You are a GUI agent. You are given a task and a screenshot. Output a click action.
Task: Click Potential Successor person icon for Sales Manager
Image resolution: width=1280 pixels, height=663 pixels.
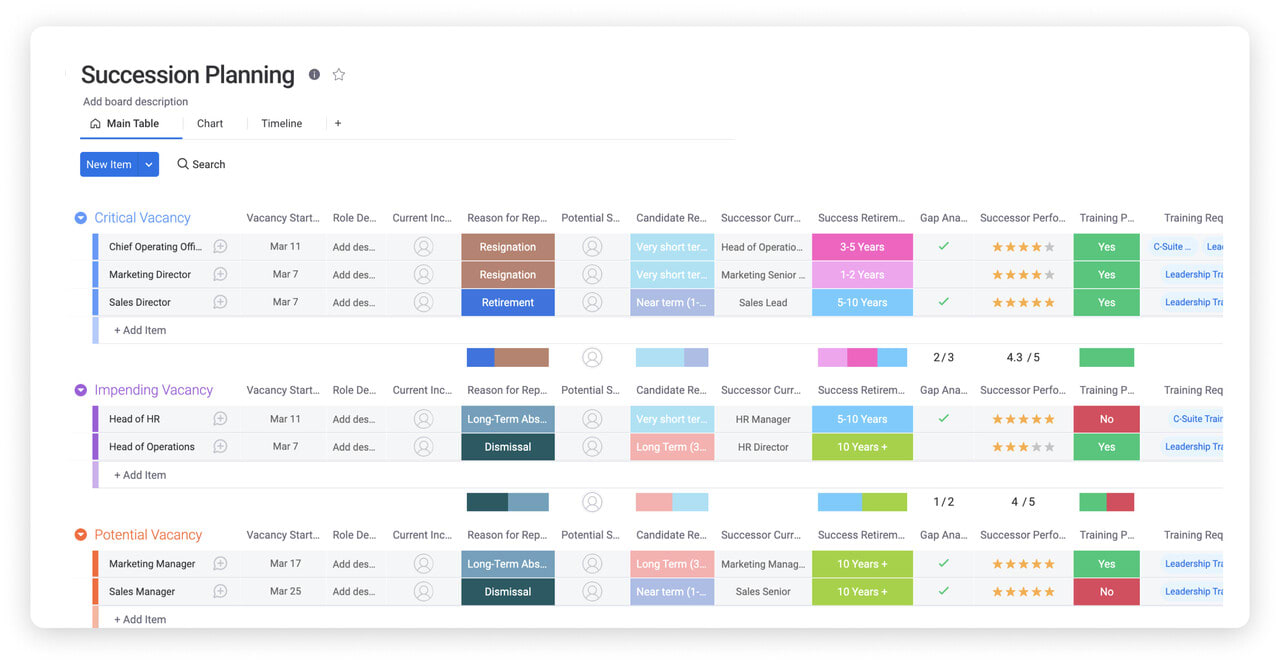[x=592, y=592]
